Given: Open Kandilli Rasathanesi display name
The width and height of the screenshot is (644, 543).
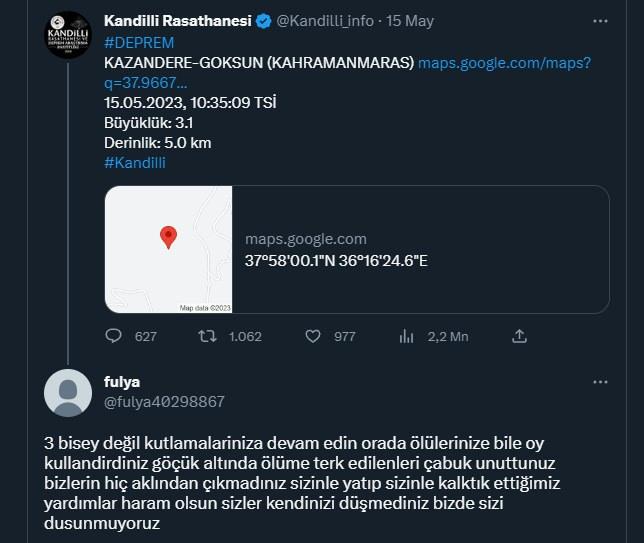Looking at the screenshot, I should pyautogui.click(x=178, y=21).
